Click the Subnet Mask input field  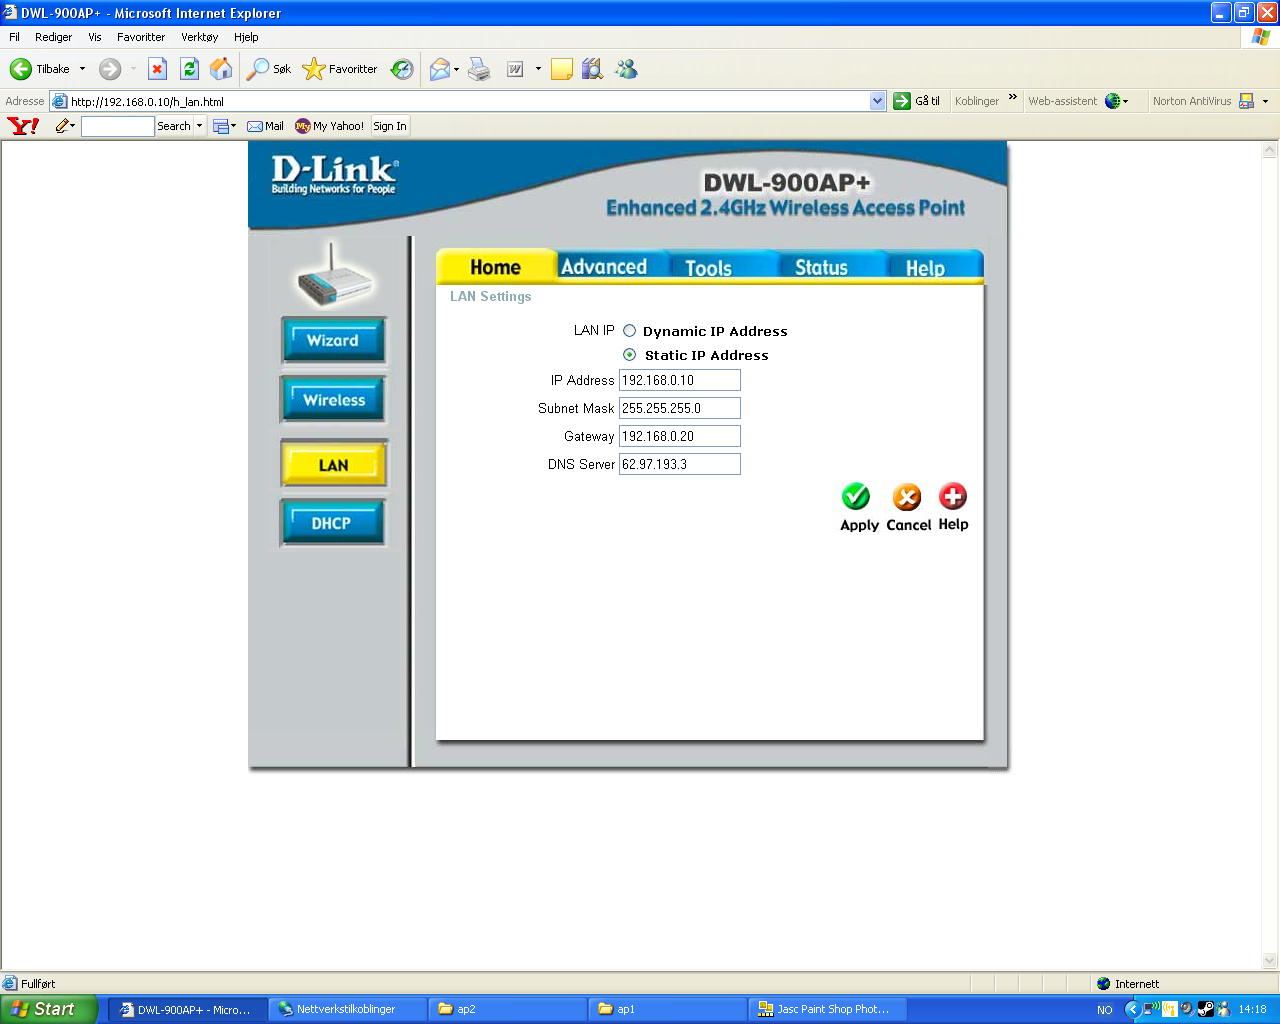[680, 408]
